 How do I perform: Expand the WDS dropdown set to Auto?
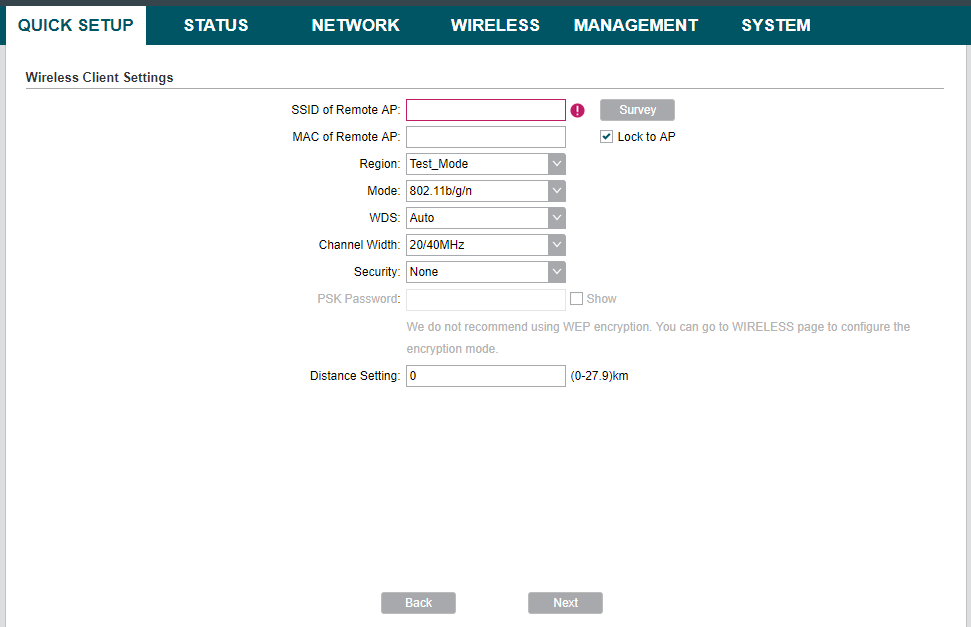coord(557,217)
